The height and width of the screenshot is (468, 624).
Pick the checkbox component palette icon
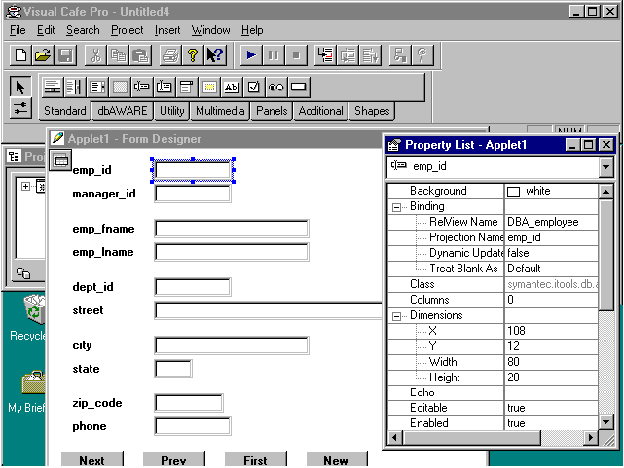coord(254,86)
